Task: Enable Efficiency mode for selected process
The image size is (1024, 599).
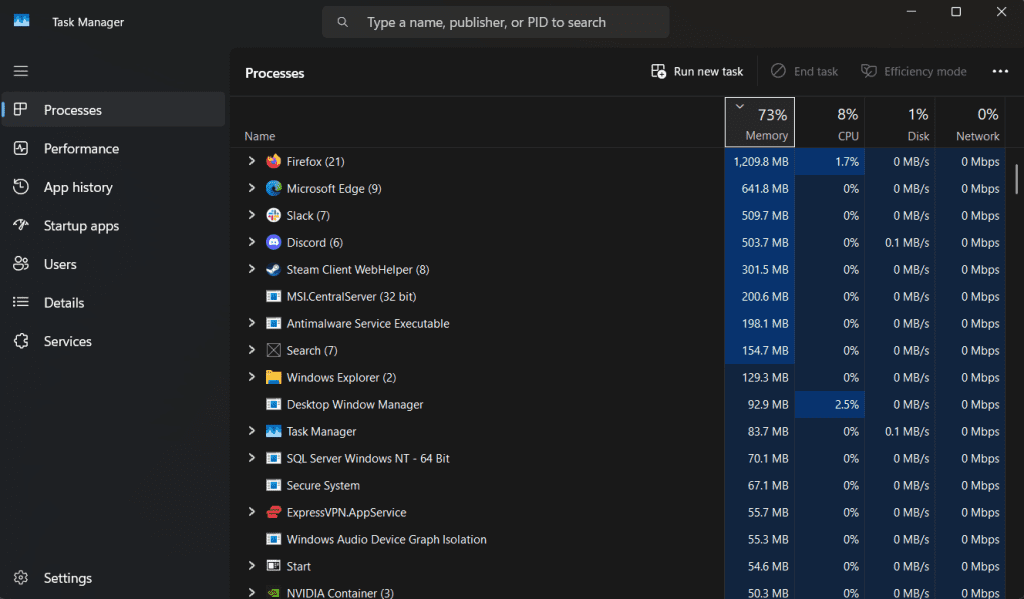Action: 913,71
